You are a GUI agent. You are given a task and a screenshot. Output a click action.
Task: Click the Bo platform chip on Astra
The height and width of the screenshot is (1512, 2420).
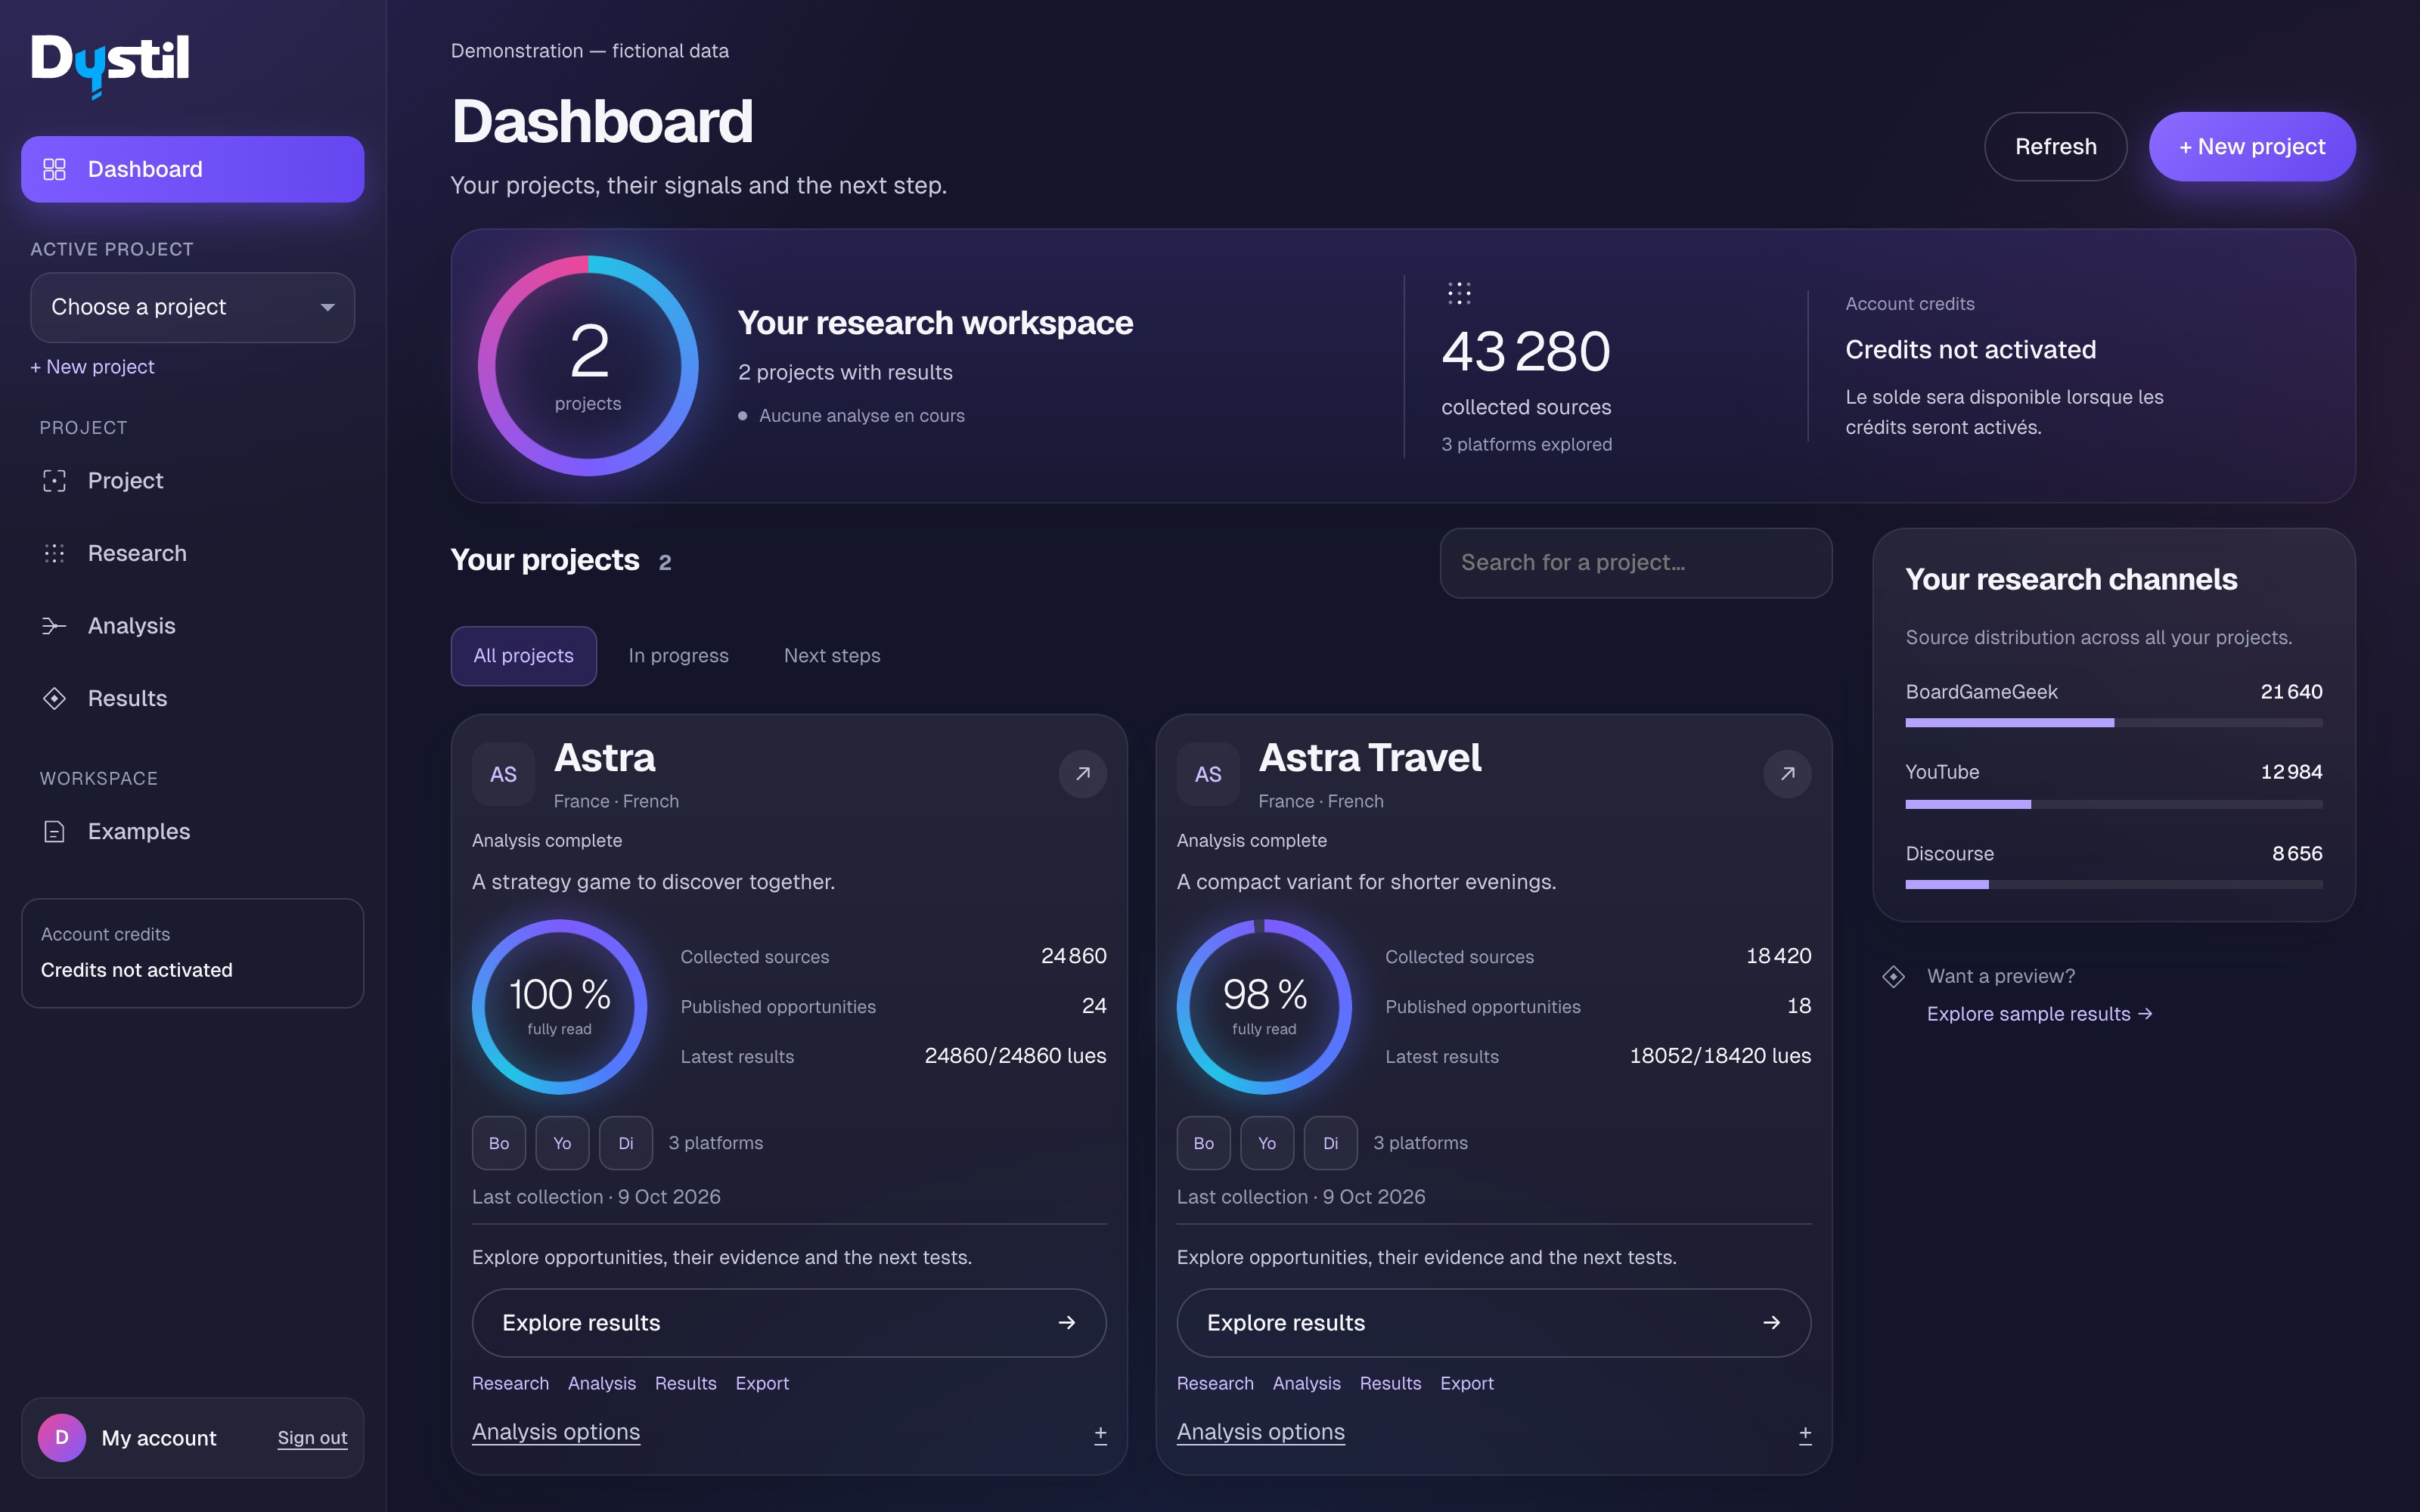point(499,1143)
